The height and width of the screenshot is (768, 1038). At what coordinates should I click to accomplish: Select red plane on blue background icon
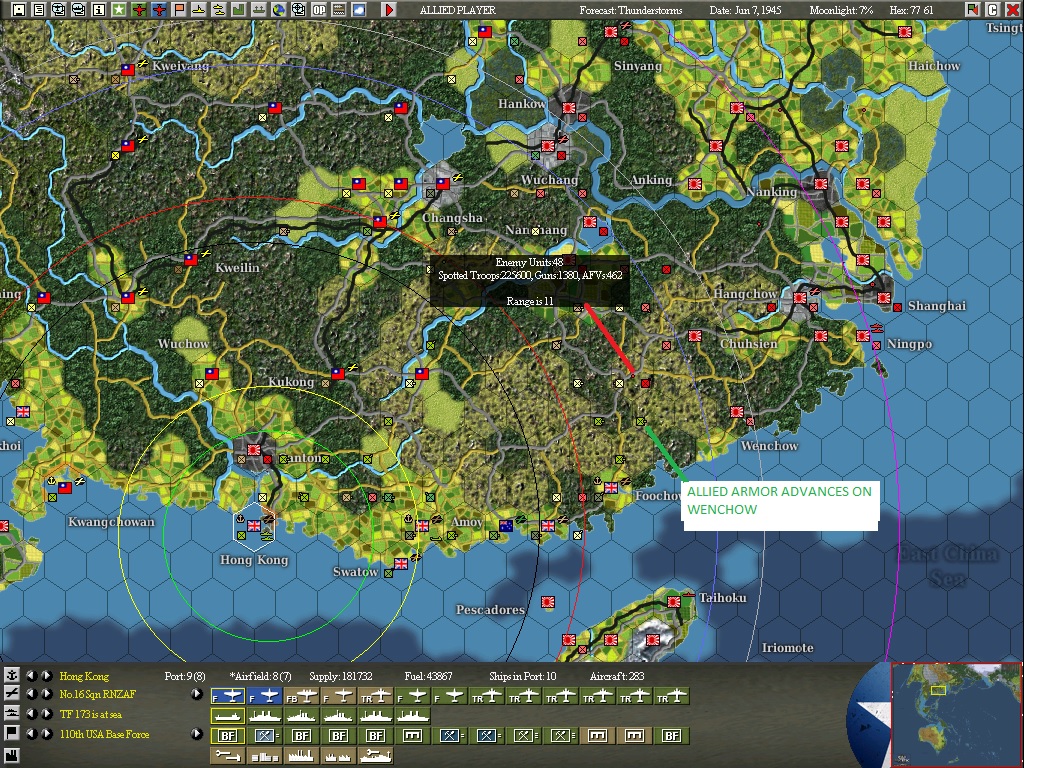pos(159,10)
